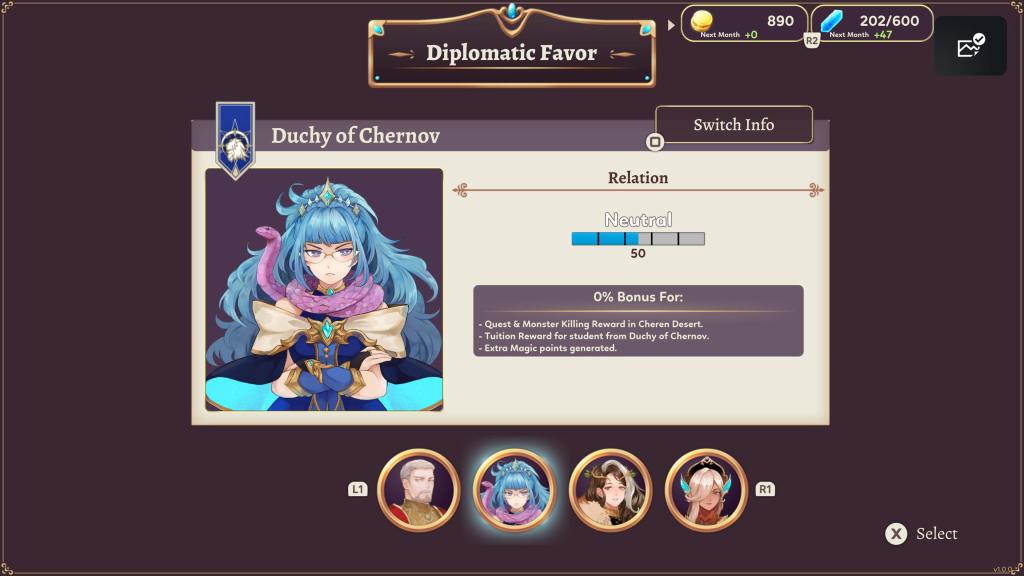Select the grey-haired king portrait
This screenshot has height=576, width=1024.
(x=419, y=490)
